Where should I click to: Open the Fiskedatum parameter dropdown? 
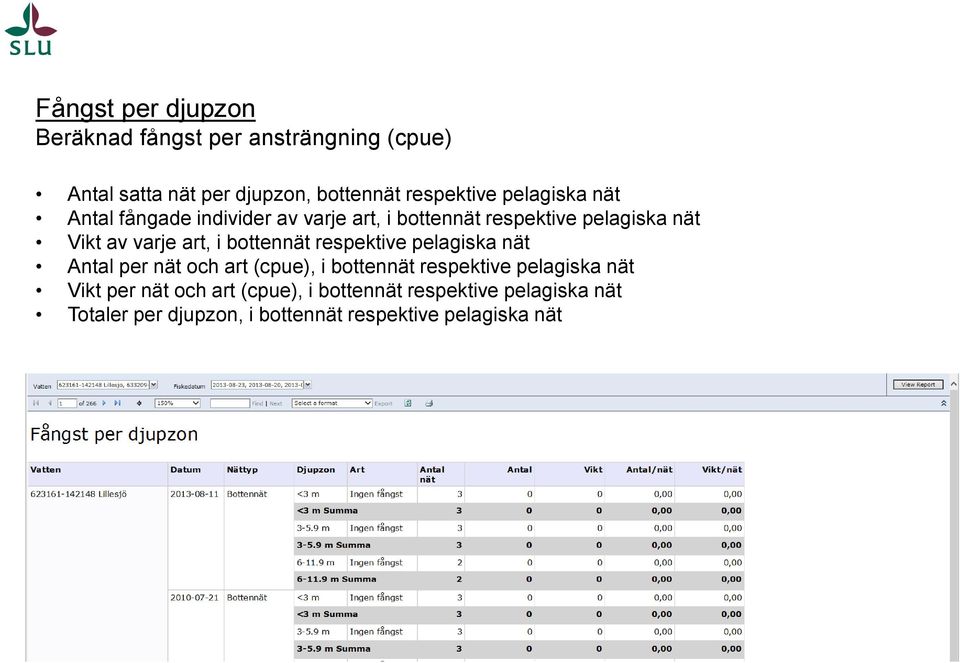click(307, 384)
